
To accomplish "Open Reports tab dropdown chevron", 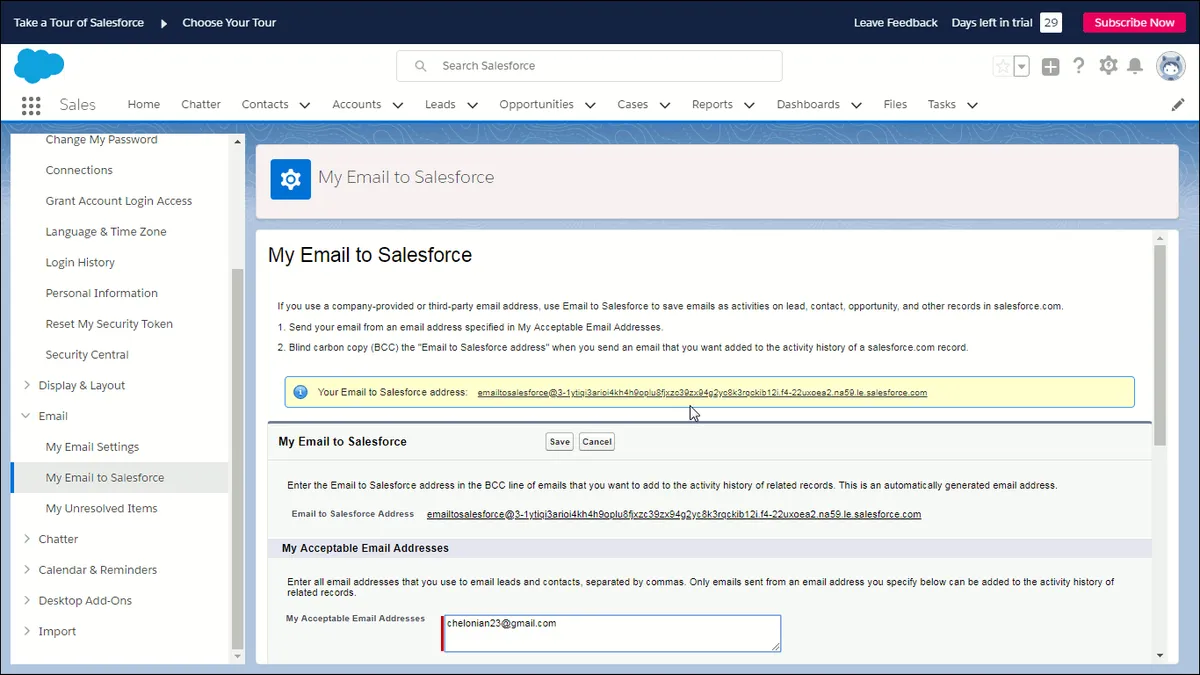I will 750,105.
